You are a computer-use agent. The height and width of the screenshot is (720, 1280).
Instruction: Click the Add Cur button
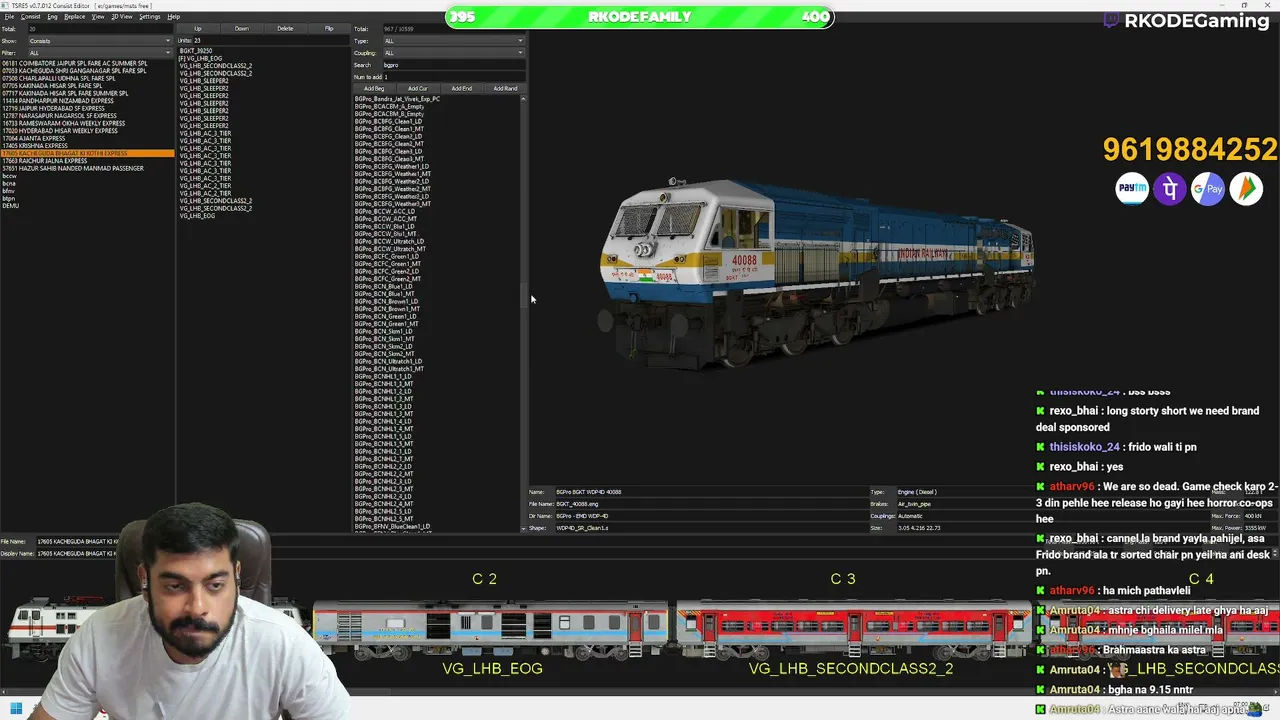(x=418, y=88)
